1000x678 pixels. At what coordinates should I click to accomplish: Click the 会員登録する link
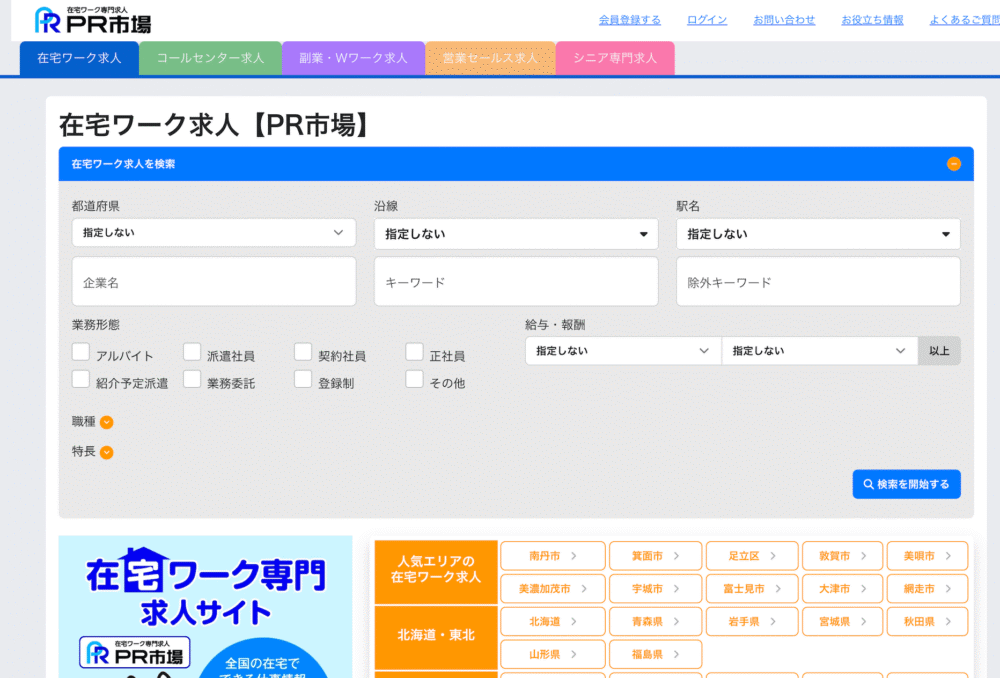pyautogui.click(x=629, y=20)
